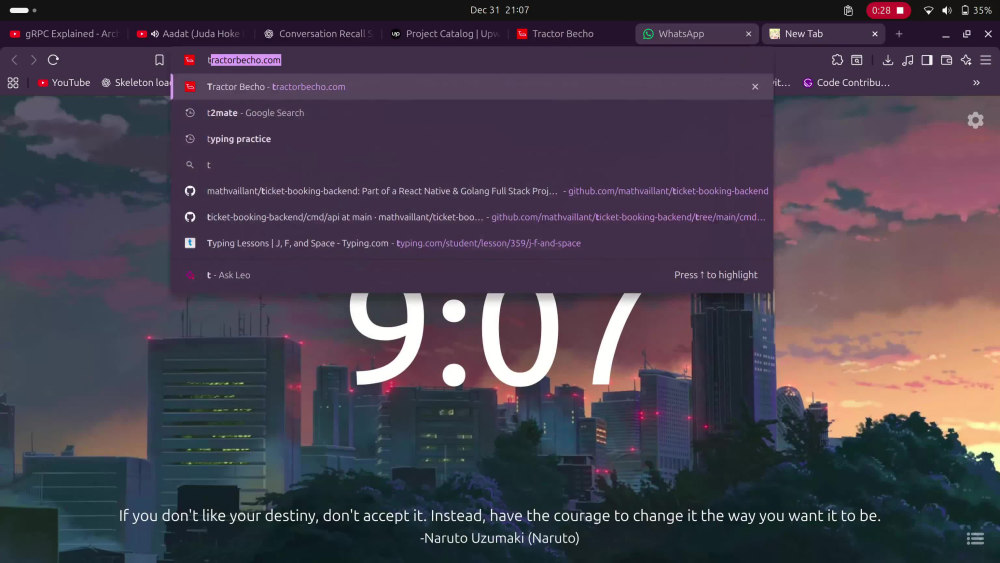Open Code Contribu... bookmark

tap(846, 82)
